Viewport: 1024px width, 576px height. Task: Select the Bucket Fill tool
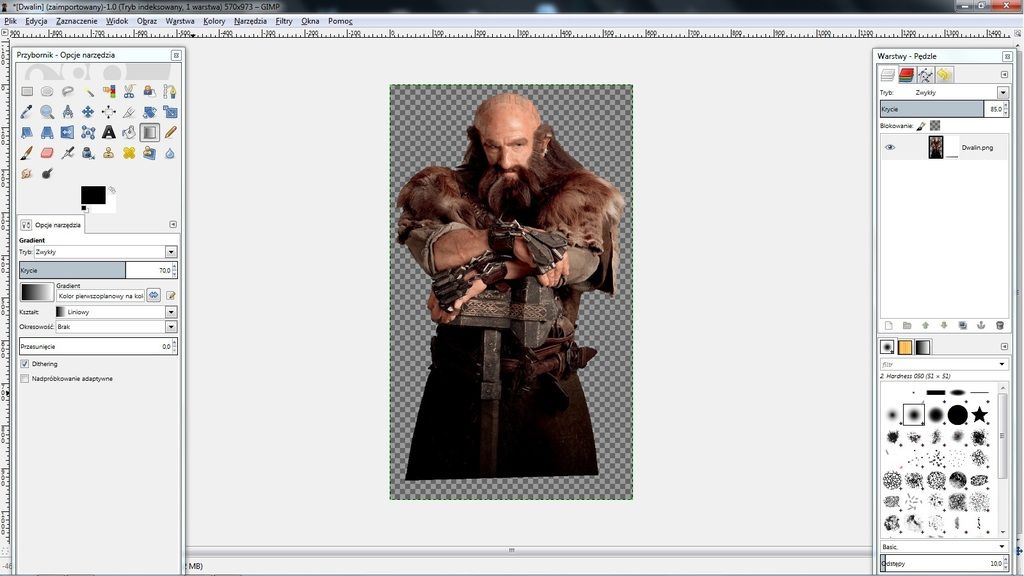pyautogui.click(x=129, y=132)
